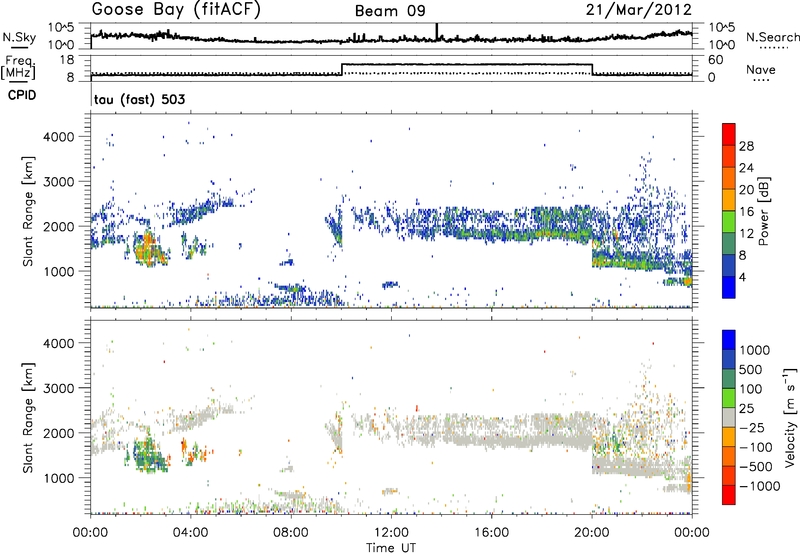Viewport: 800px width, 554px height.
Task: Click the gray -25 to 25 Velocity bar segment
Action: (729, 418)
